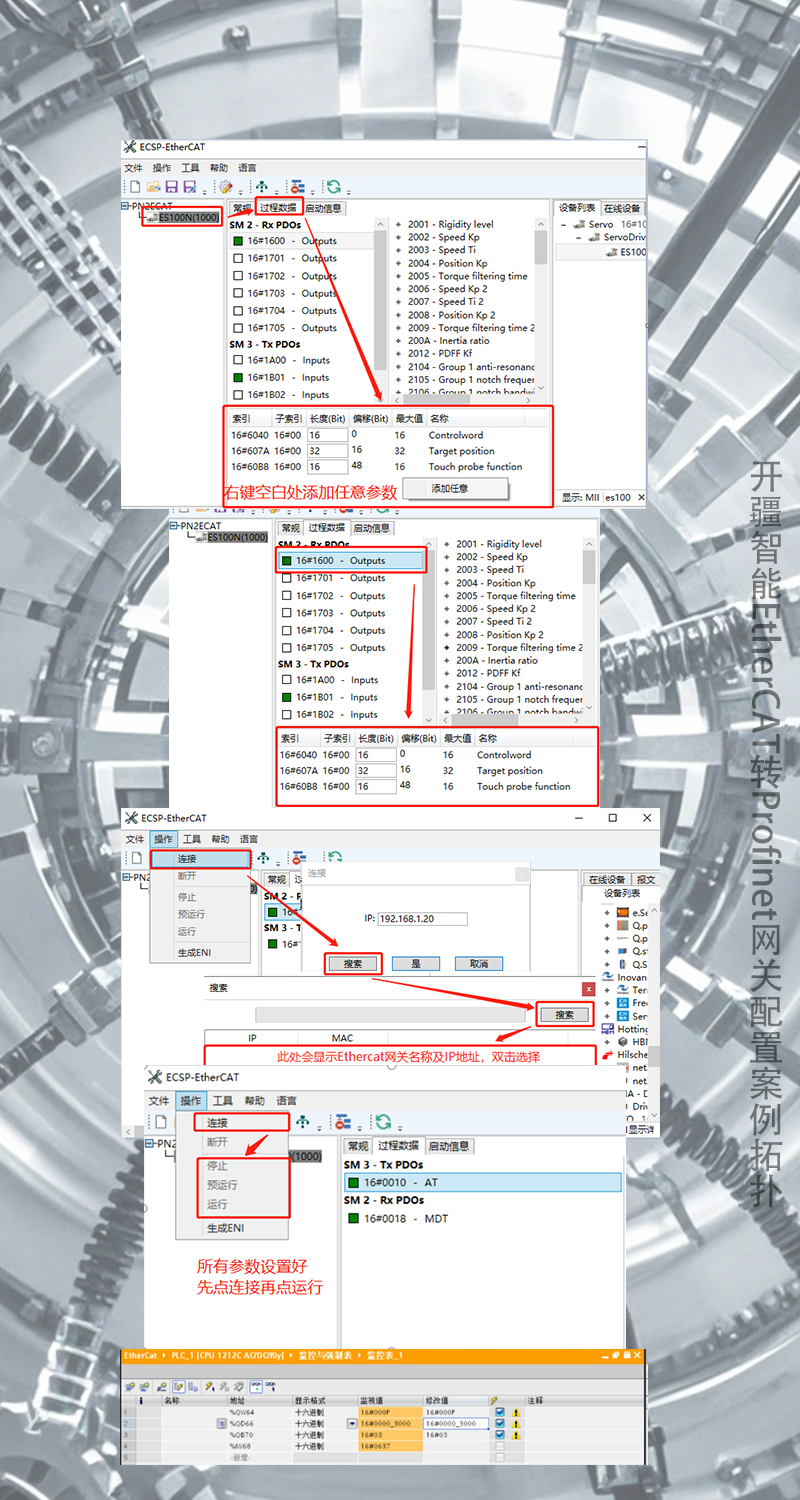Collapse PN2ECAT tree node in topmost window

click(126, 206)
